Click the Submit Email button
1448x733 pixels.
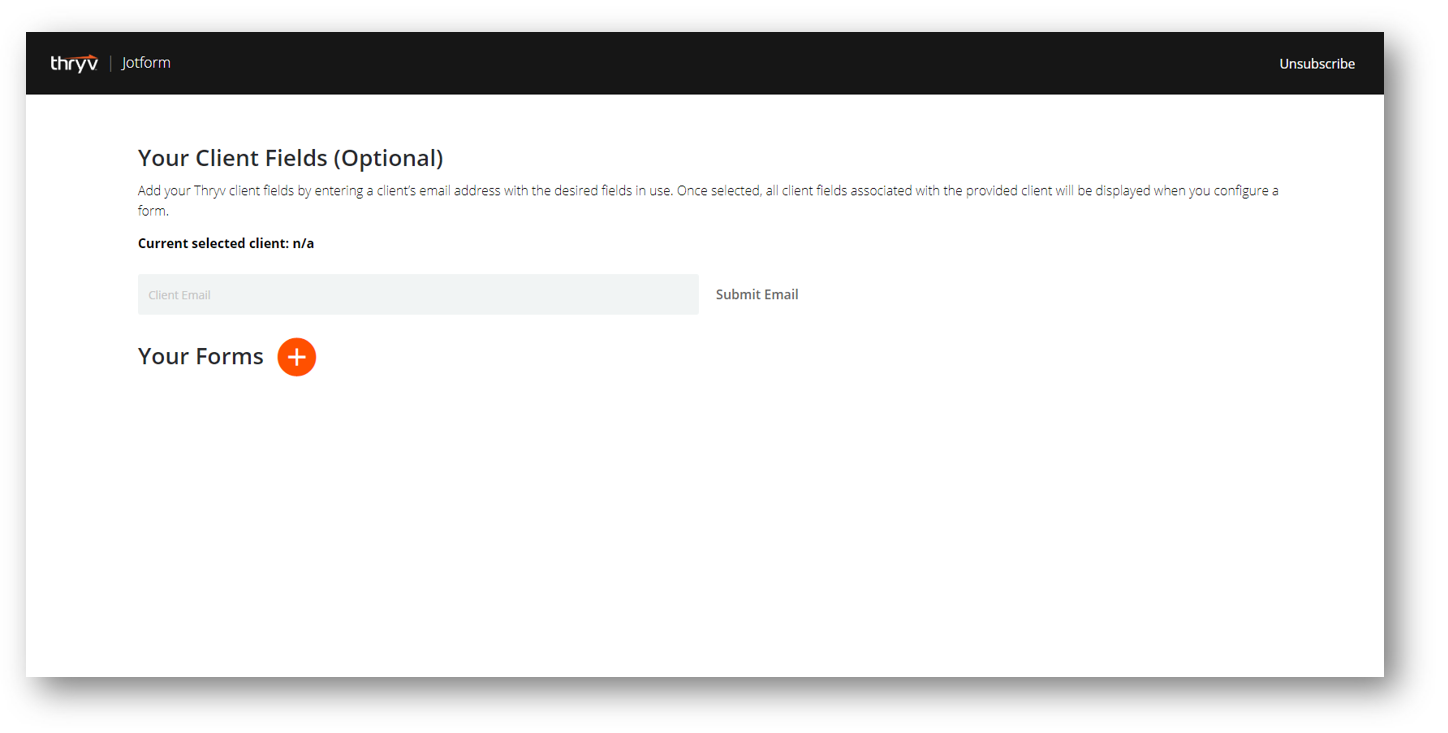pyautogui.click(x=757, y=295)
